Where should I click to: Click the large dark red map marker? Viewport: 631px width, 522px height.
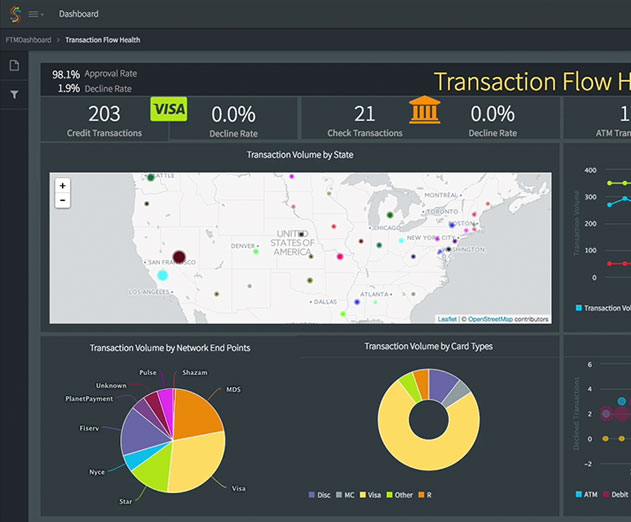pos(179,257)
